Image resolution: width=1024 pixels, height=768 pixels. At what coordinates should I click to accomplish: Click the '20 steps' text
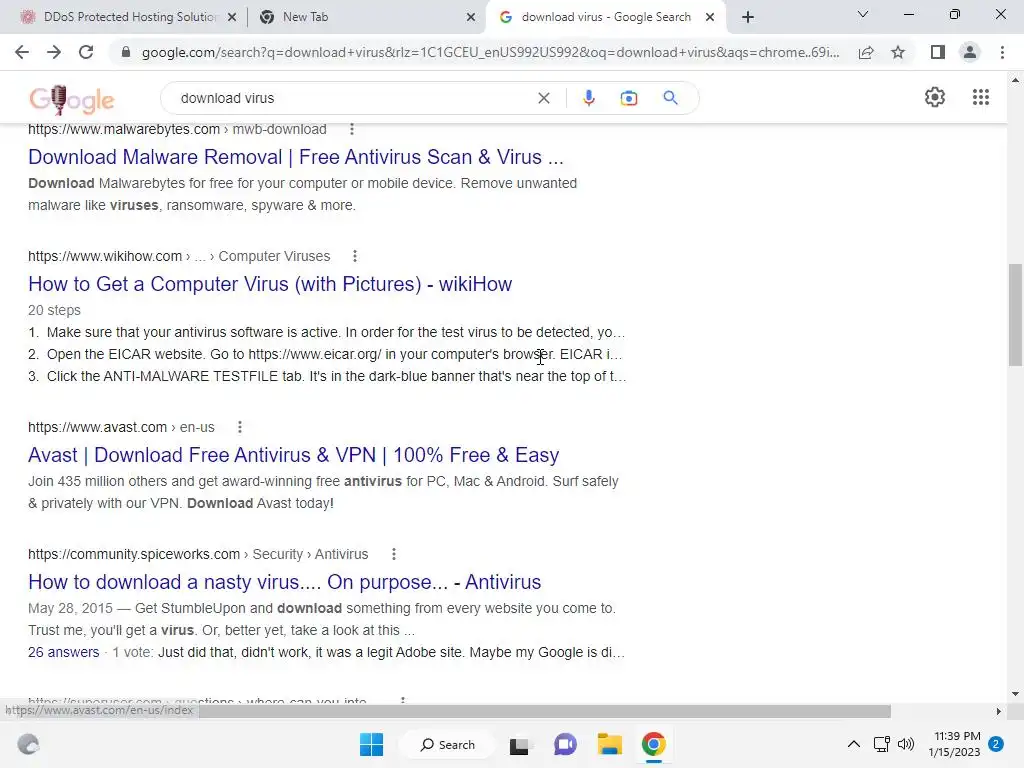coord(54,310)
